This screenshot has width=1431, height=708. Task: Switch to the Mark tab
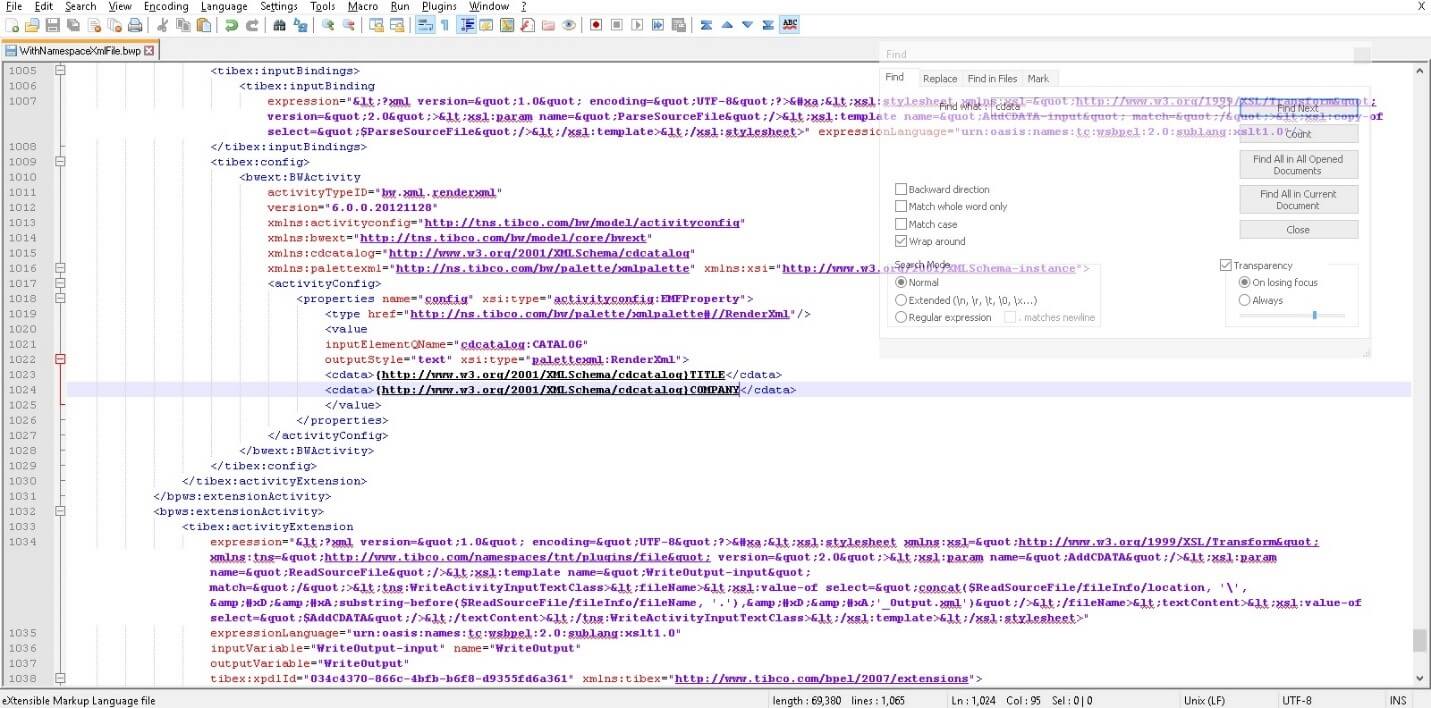[x=1038, y=78]
